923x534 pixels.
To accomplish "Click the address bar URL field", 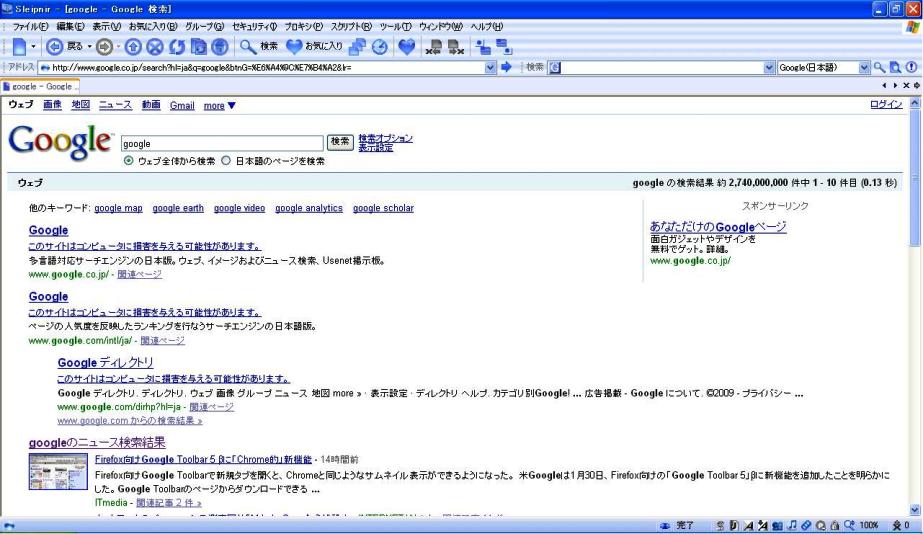I will click(x=261, y=68).
